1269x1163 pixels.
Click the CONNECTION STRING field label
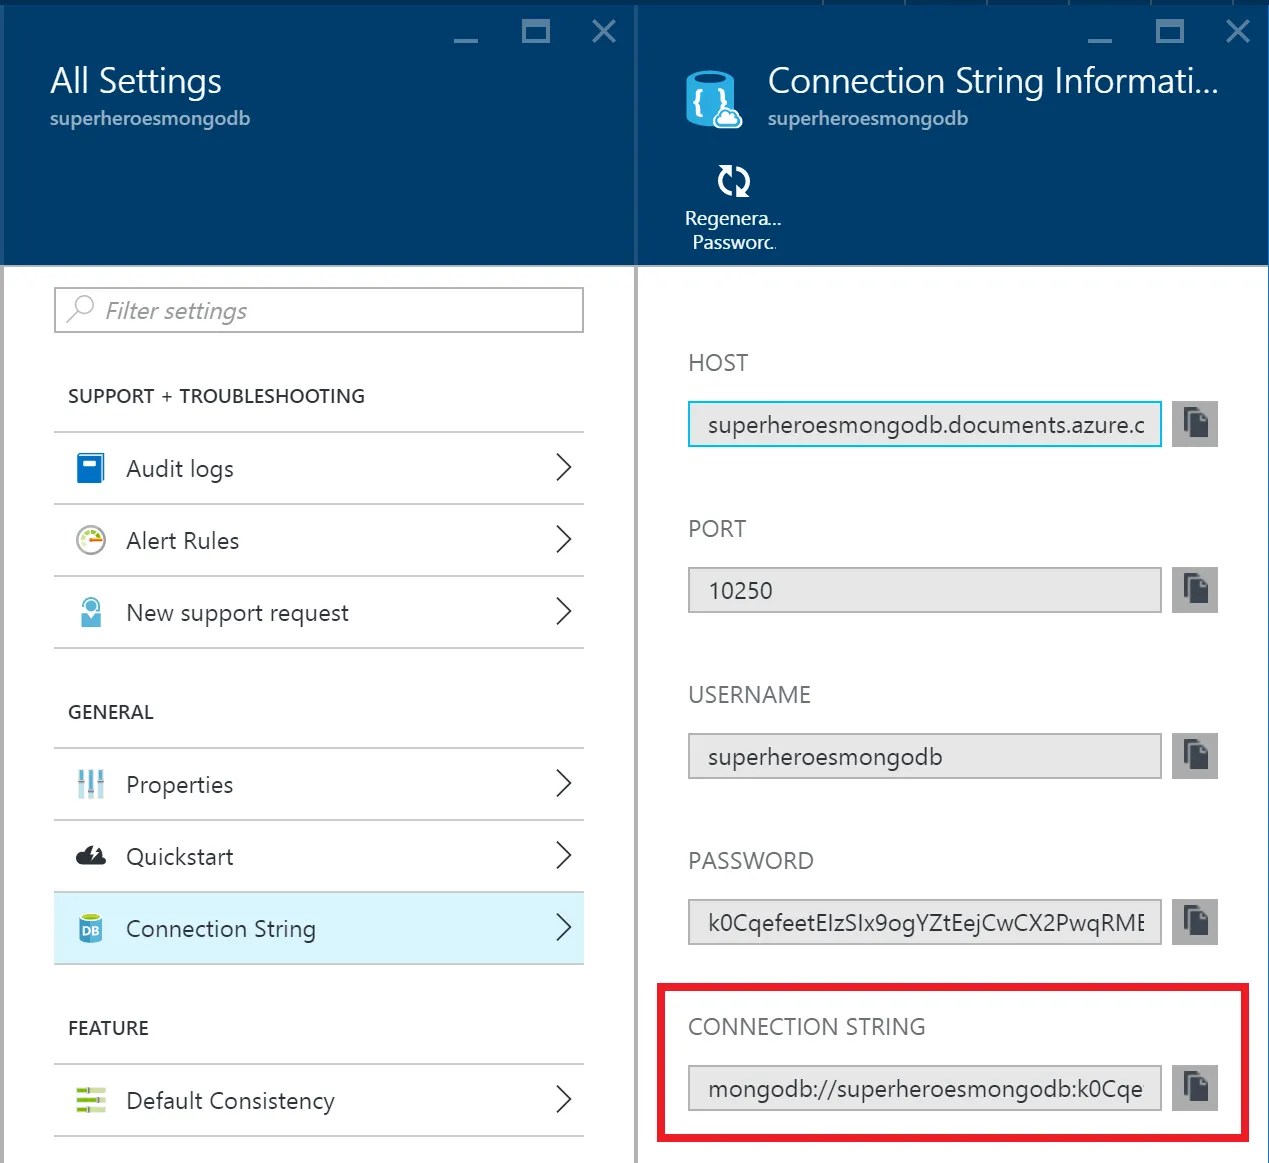tap(807, 1027)
